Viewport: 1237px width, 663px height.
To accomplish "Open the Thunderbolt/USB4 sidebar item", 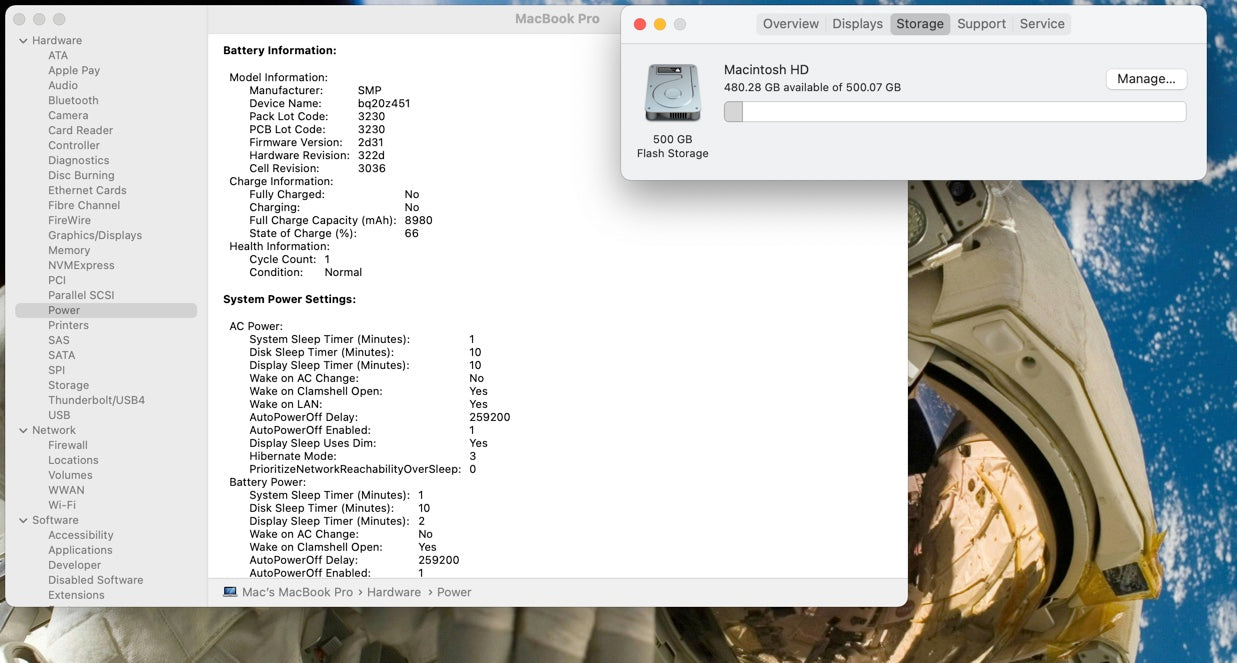I will (96, 401).
